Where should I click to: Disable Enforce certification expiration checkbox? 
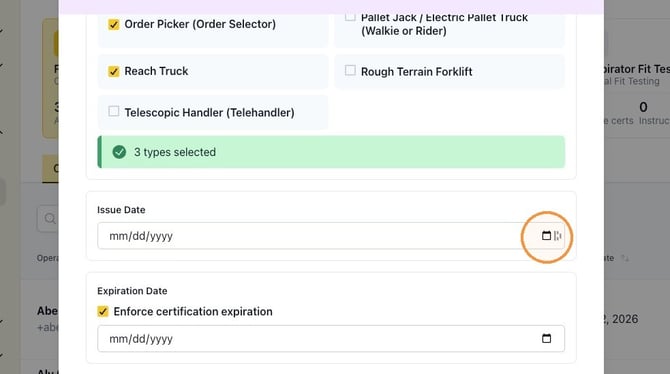point(103,311)
